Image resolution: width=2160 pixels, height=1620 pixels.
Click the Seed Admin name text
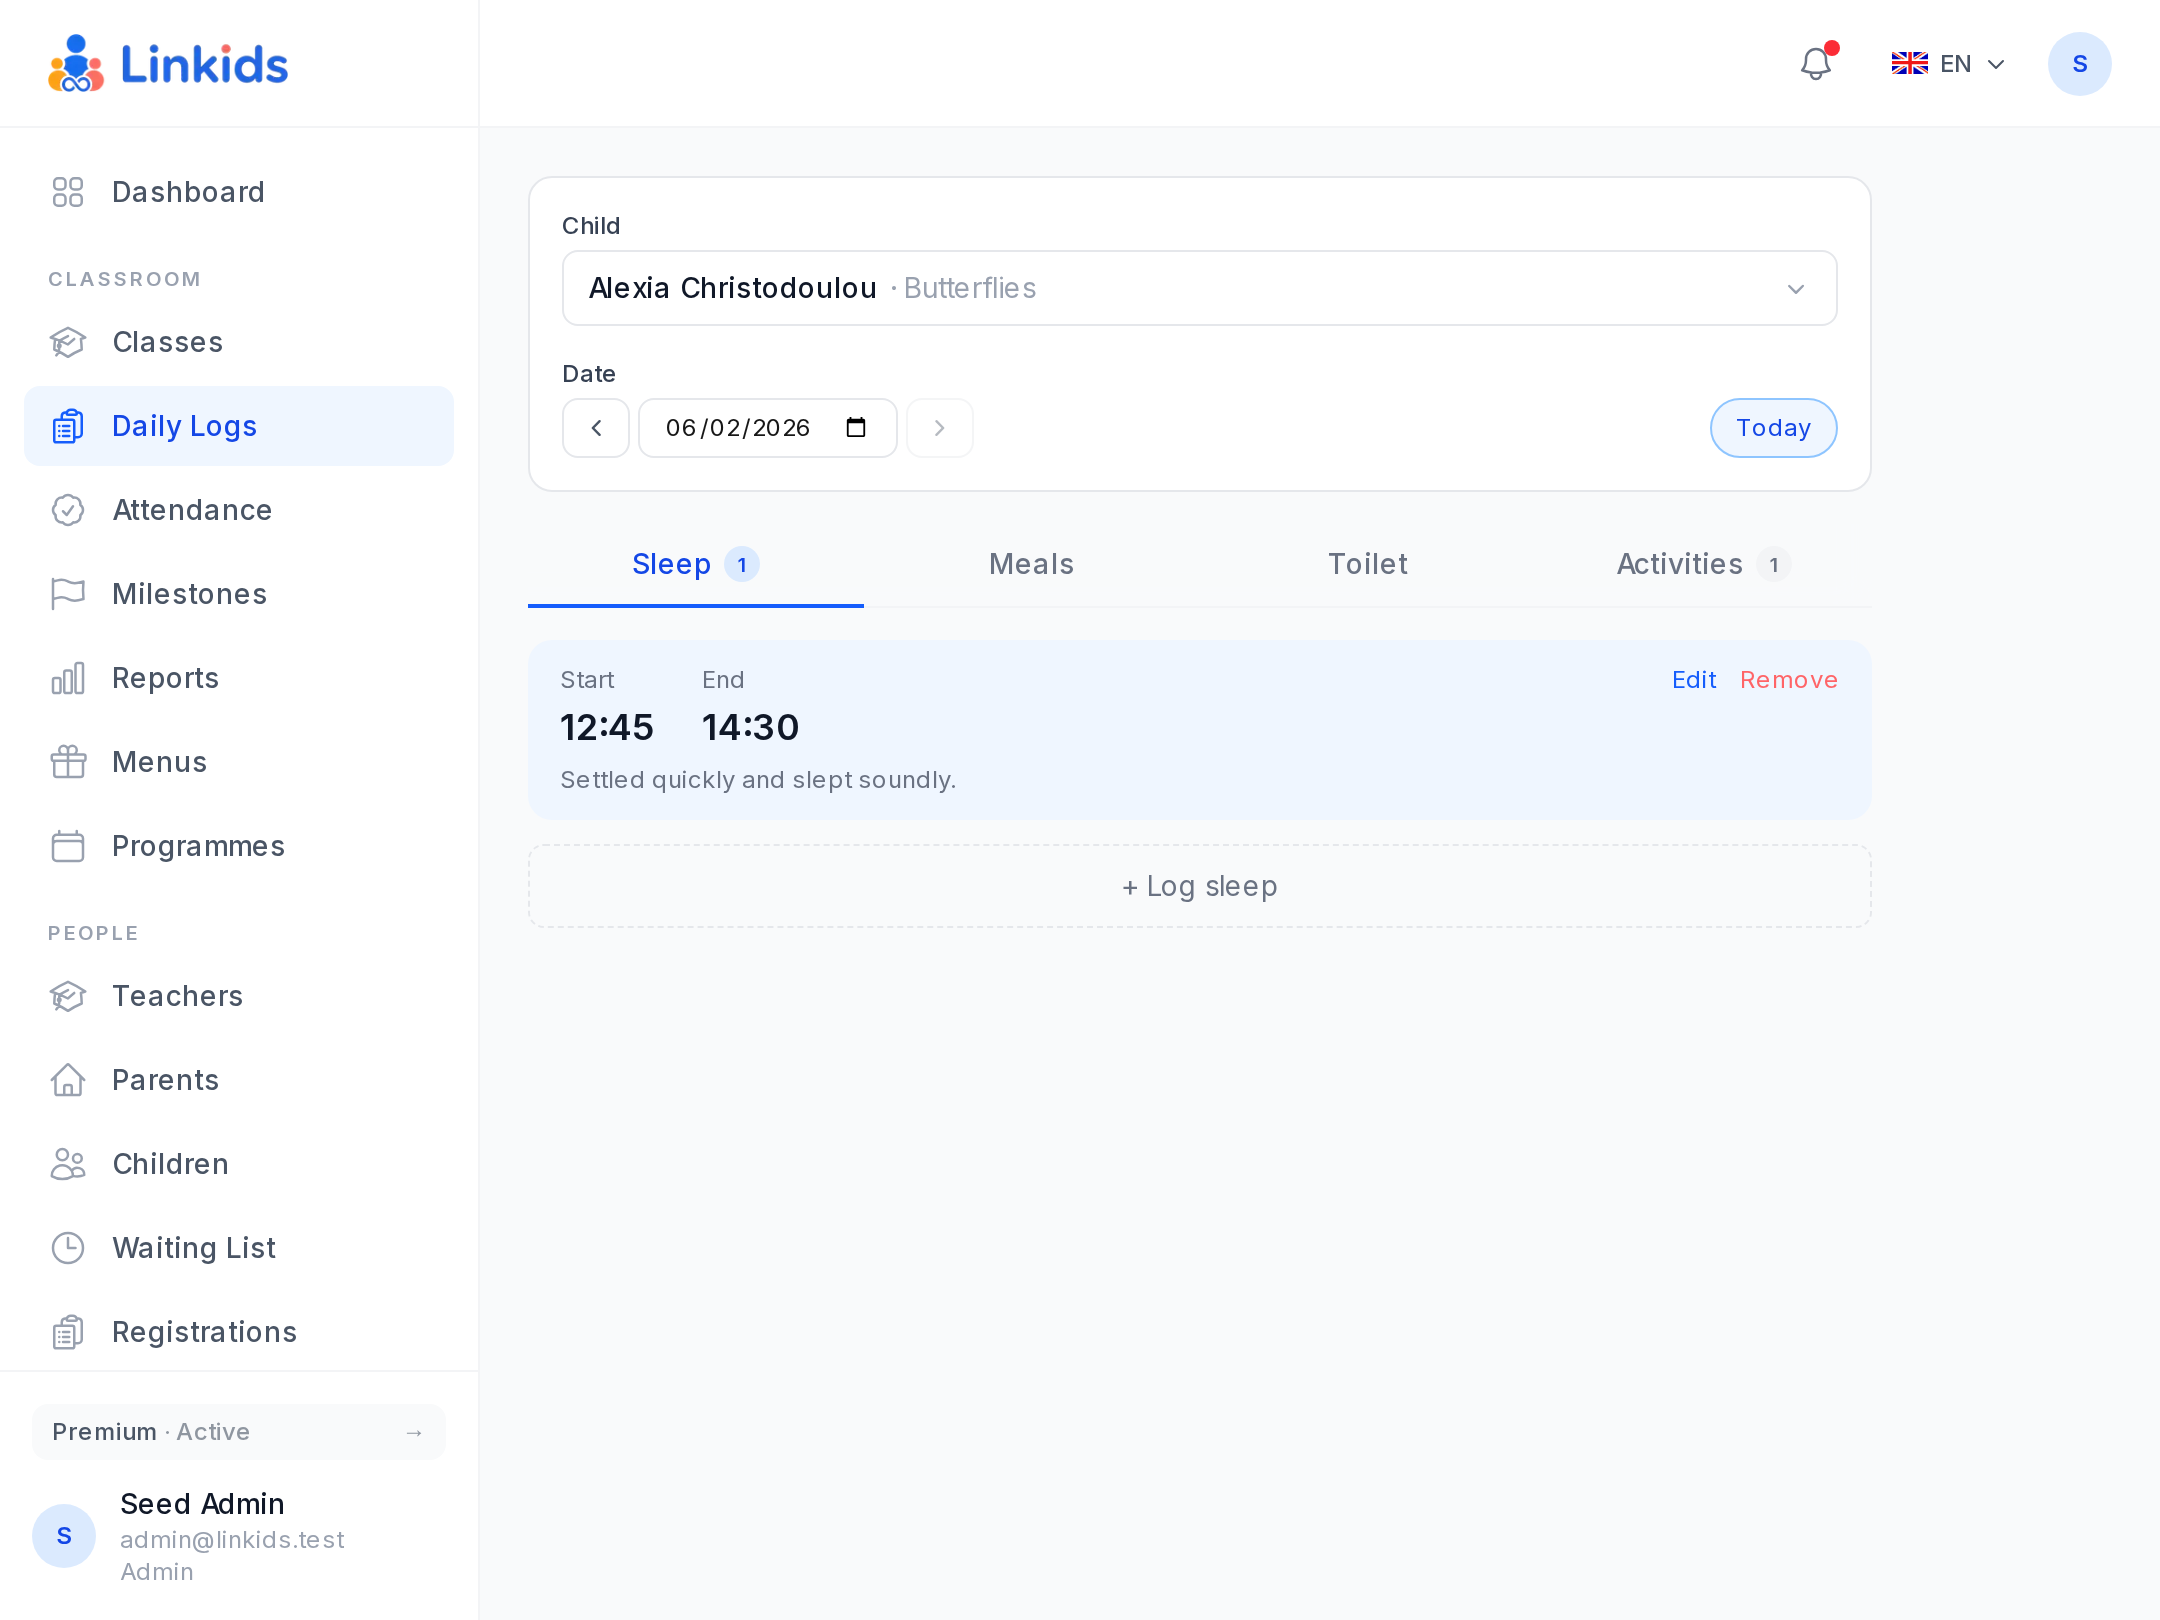click(202, 1504)
